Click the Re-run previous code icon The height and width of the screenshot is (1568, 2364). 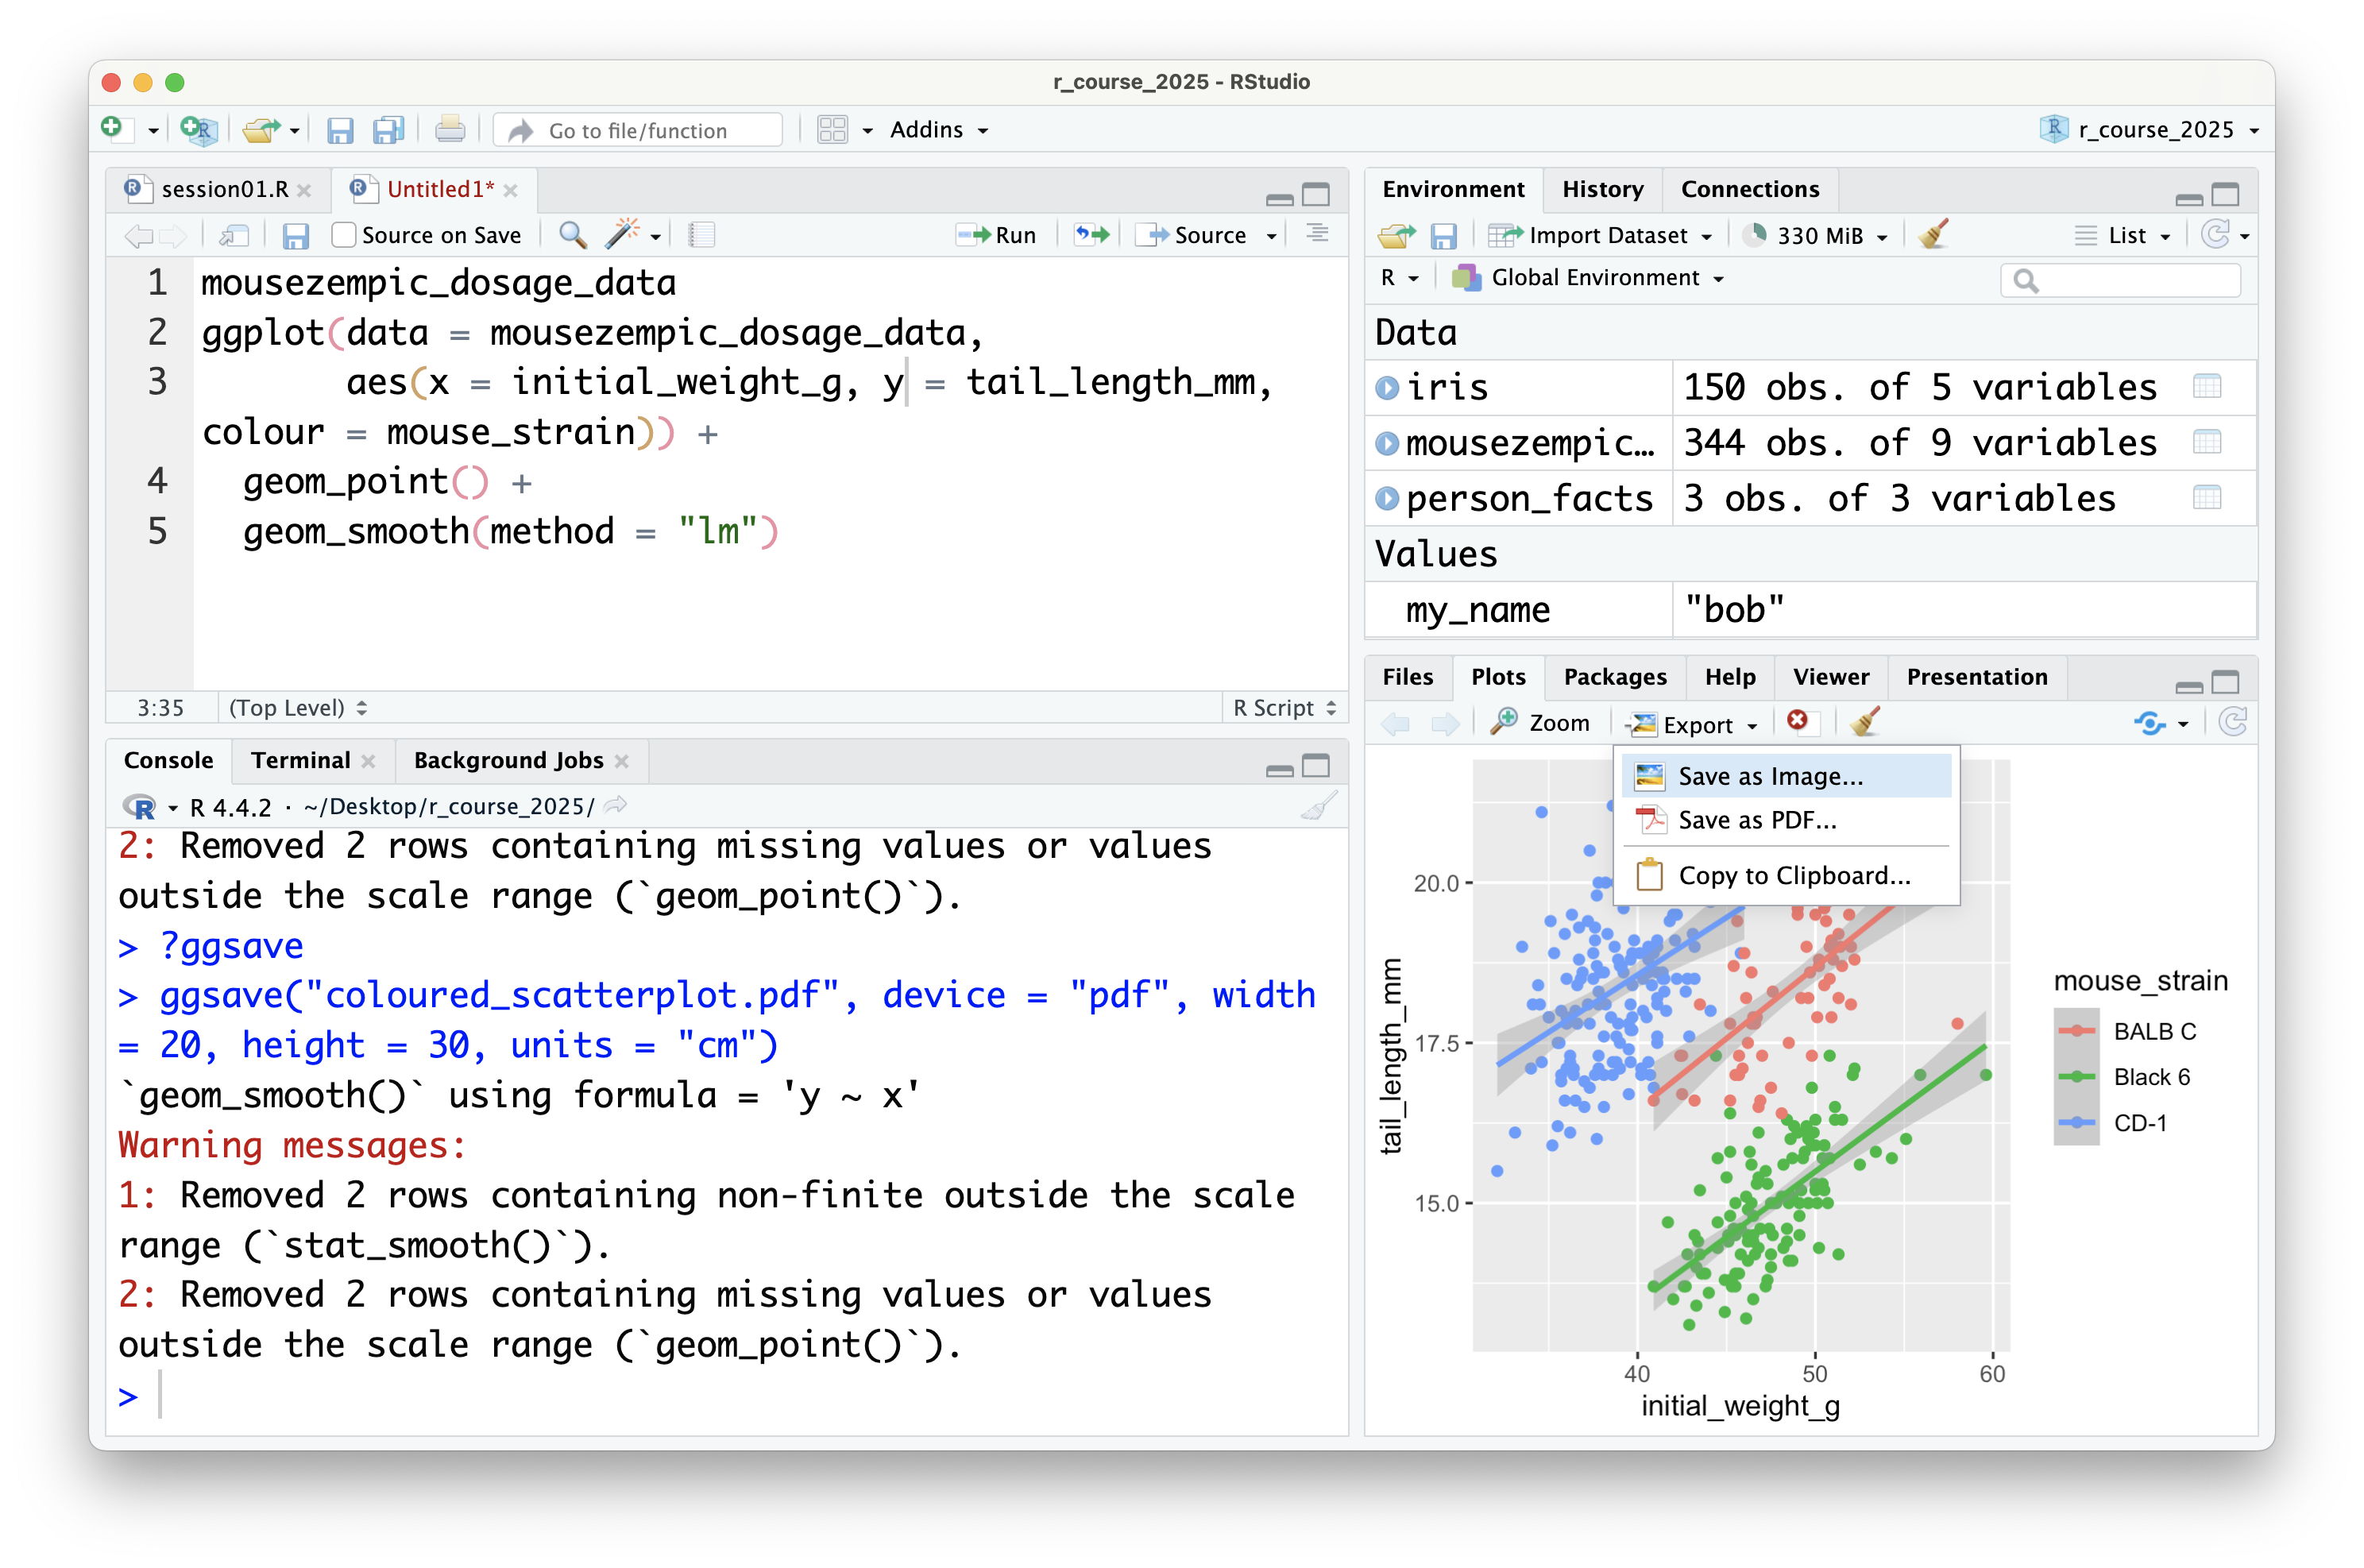coord(1092,235)
